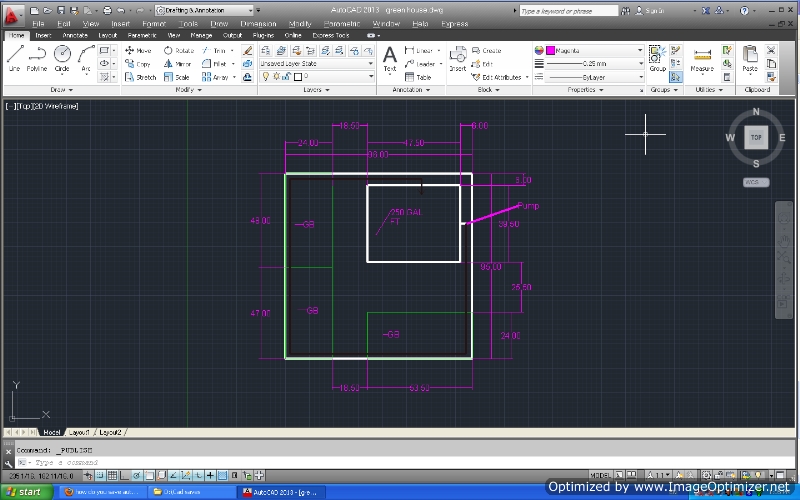Open the AutoCAD application menu logo

click(x=12, y=15)
